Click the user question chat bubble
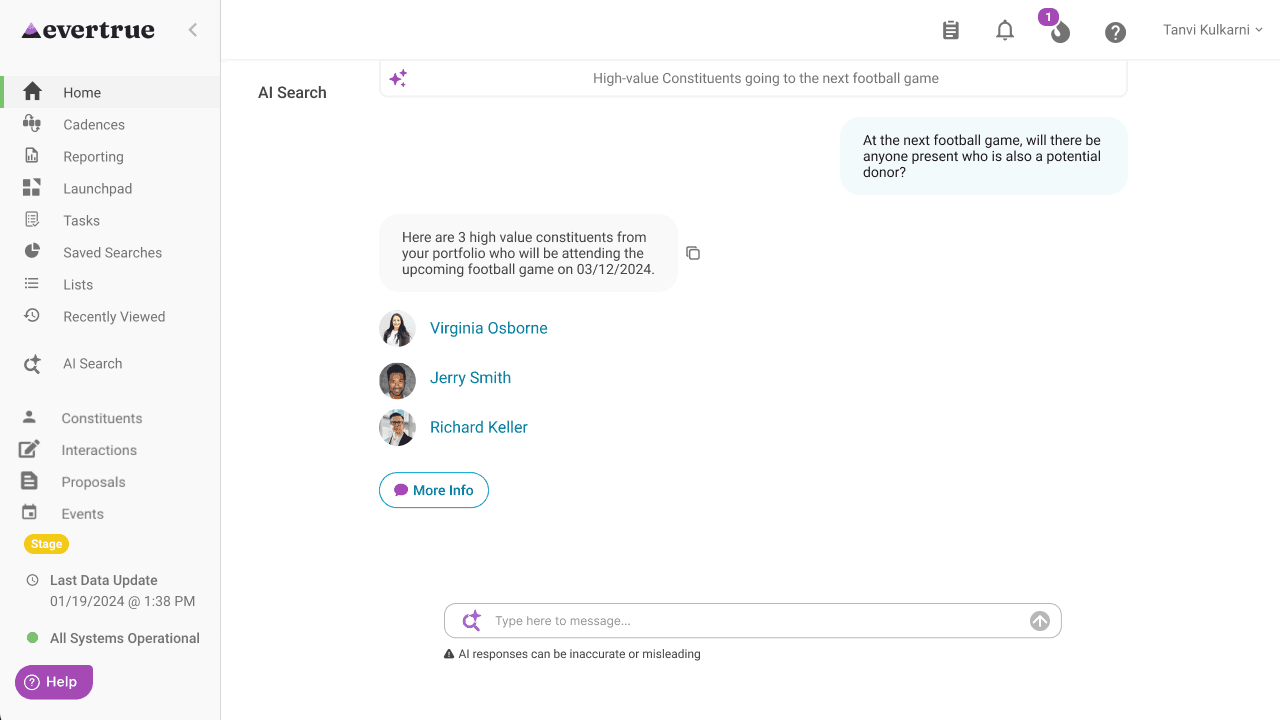The width and height of the screenshot is (1280, 720). [984, 156]
